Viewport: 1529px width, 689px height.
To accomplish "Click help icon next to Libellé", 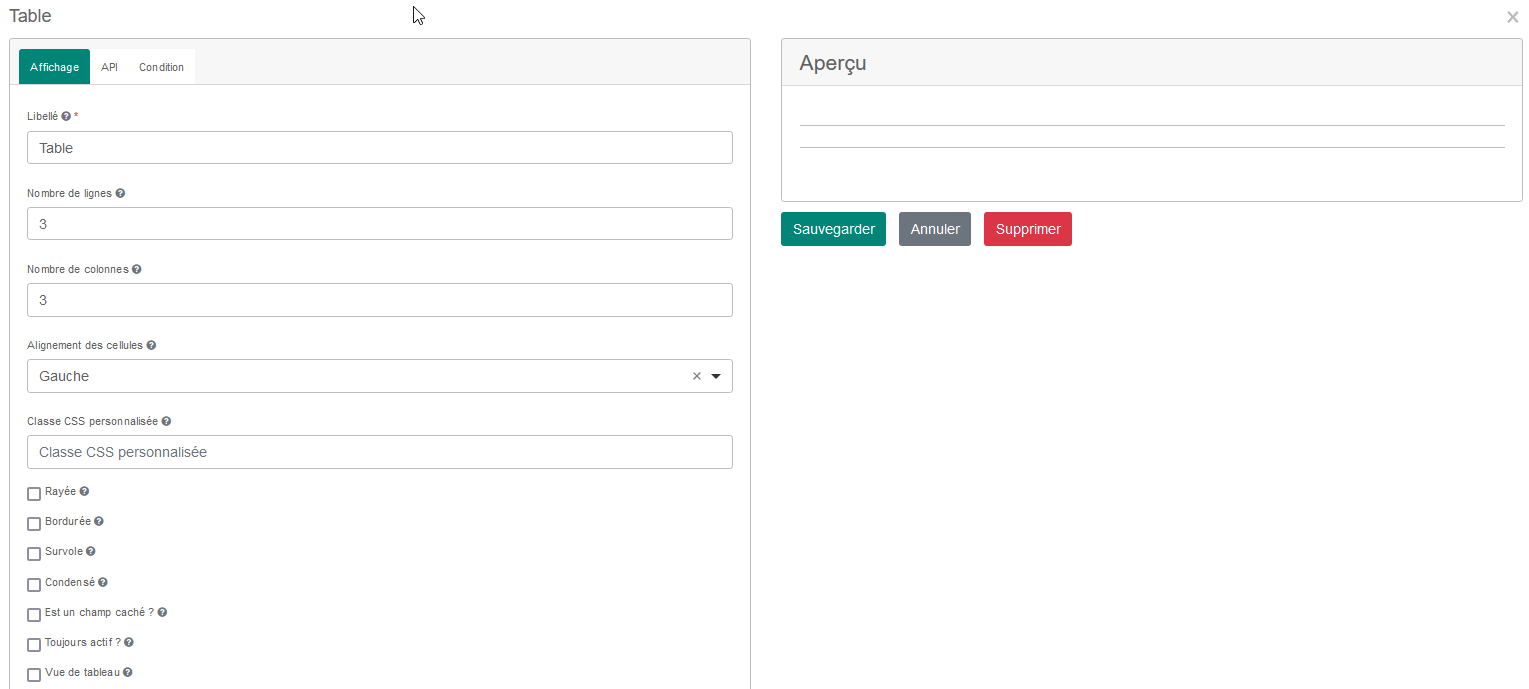I will click(66, 116).
